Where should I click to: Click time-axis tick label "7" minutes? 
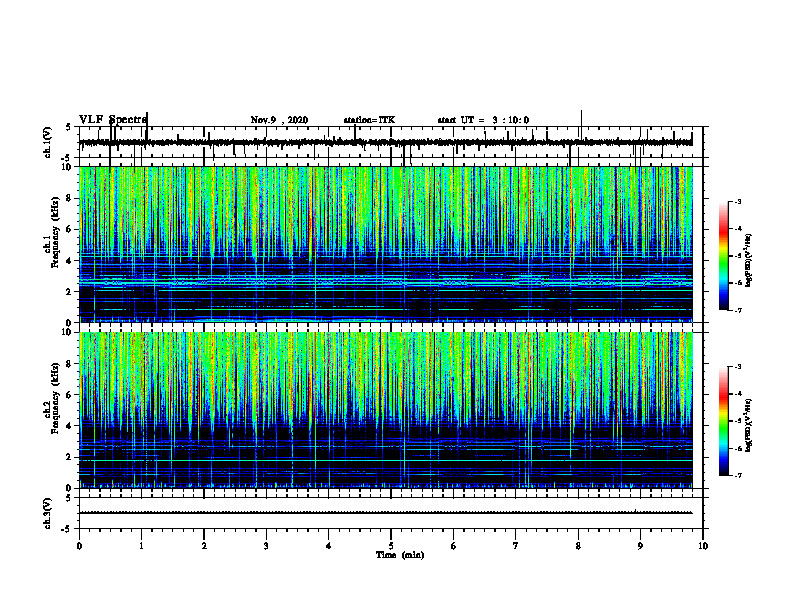(x=516, y=546)
